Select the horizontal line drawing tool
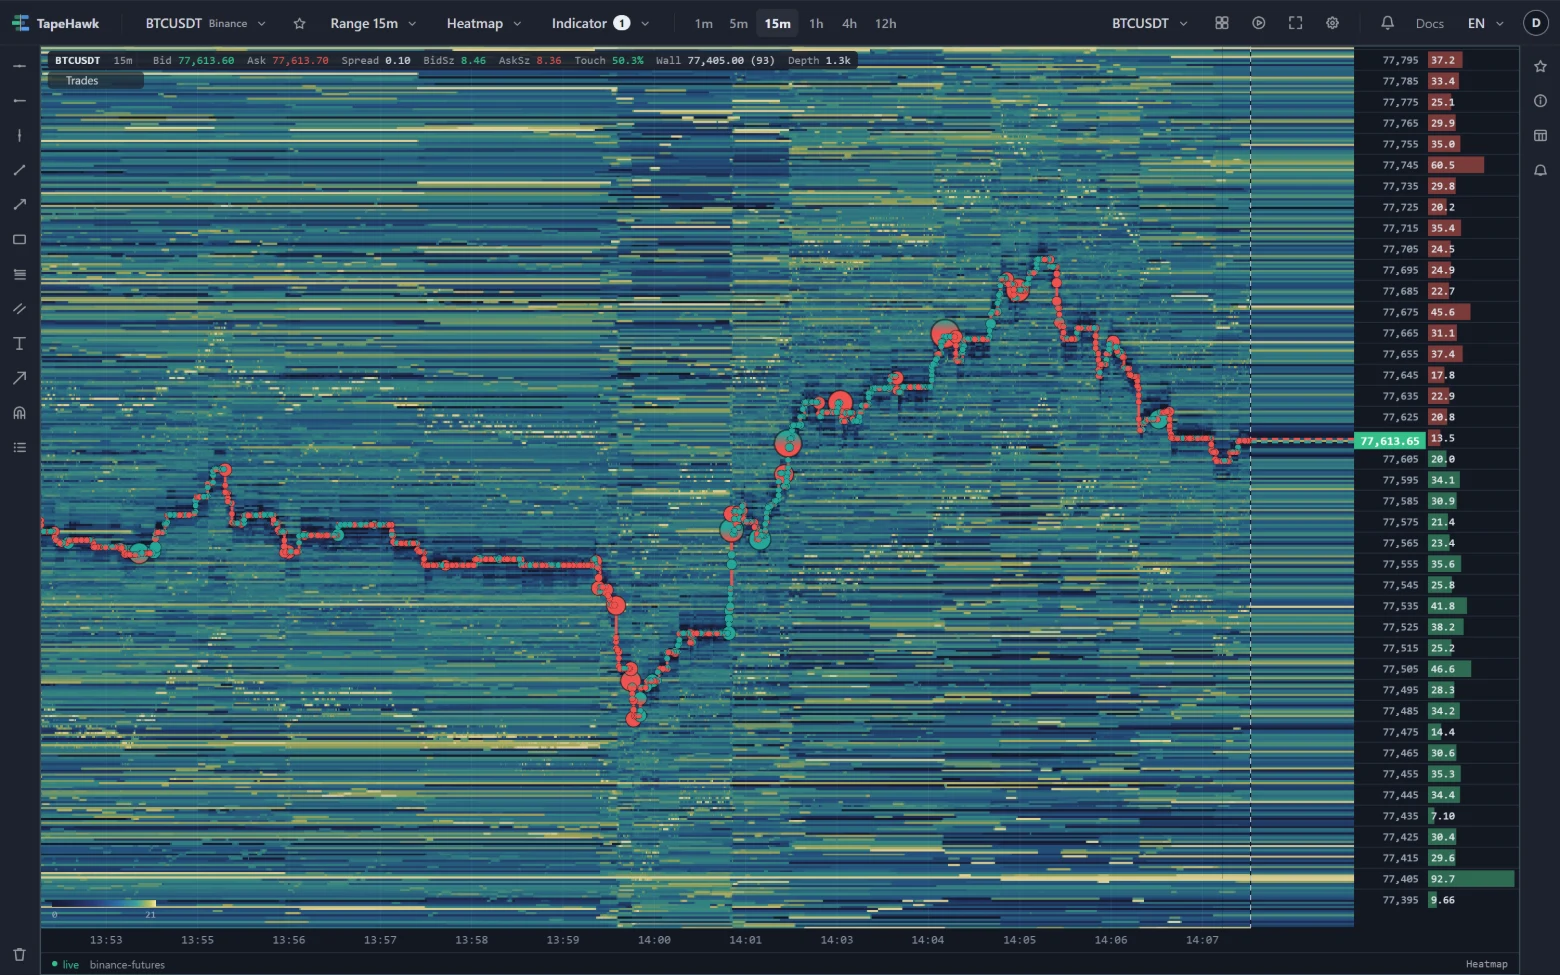 pos(19,66)
